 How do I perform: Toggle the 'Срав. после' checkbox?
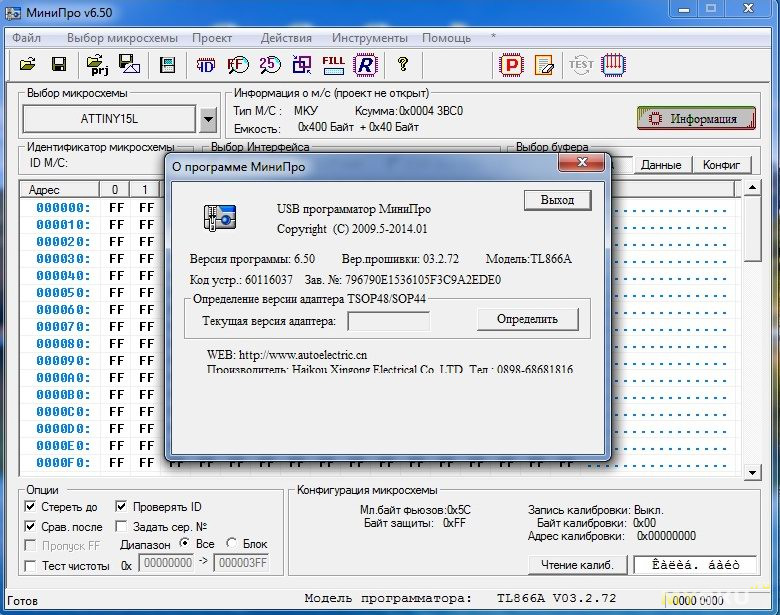30,526
